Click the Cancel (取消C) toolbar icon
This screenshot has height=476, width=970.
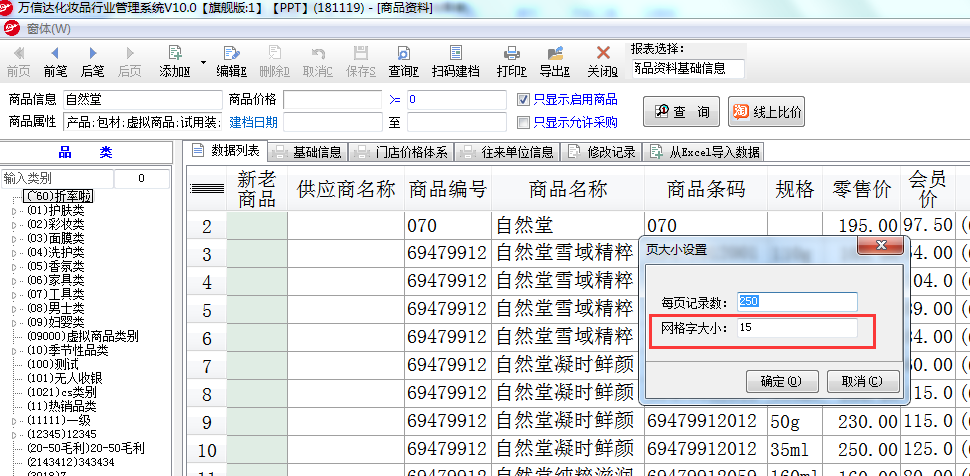point(317,62)
